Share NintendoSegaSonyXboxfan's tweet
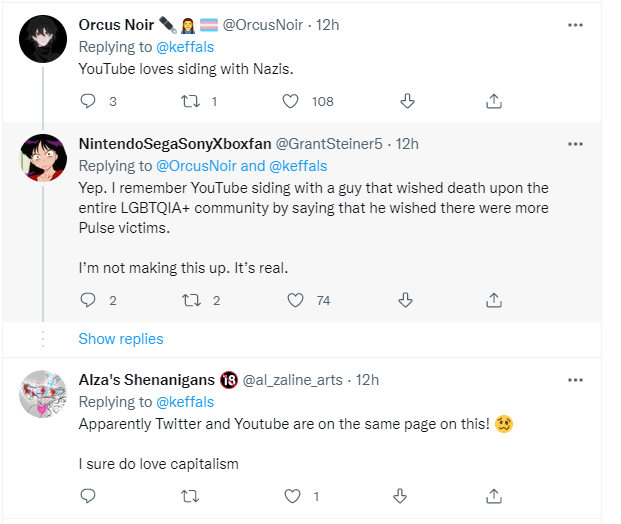 click(493, 300)
